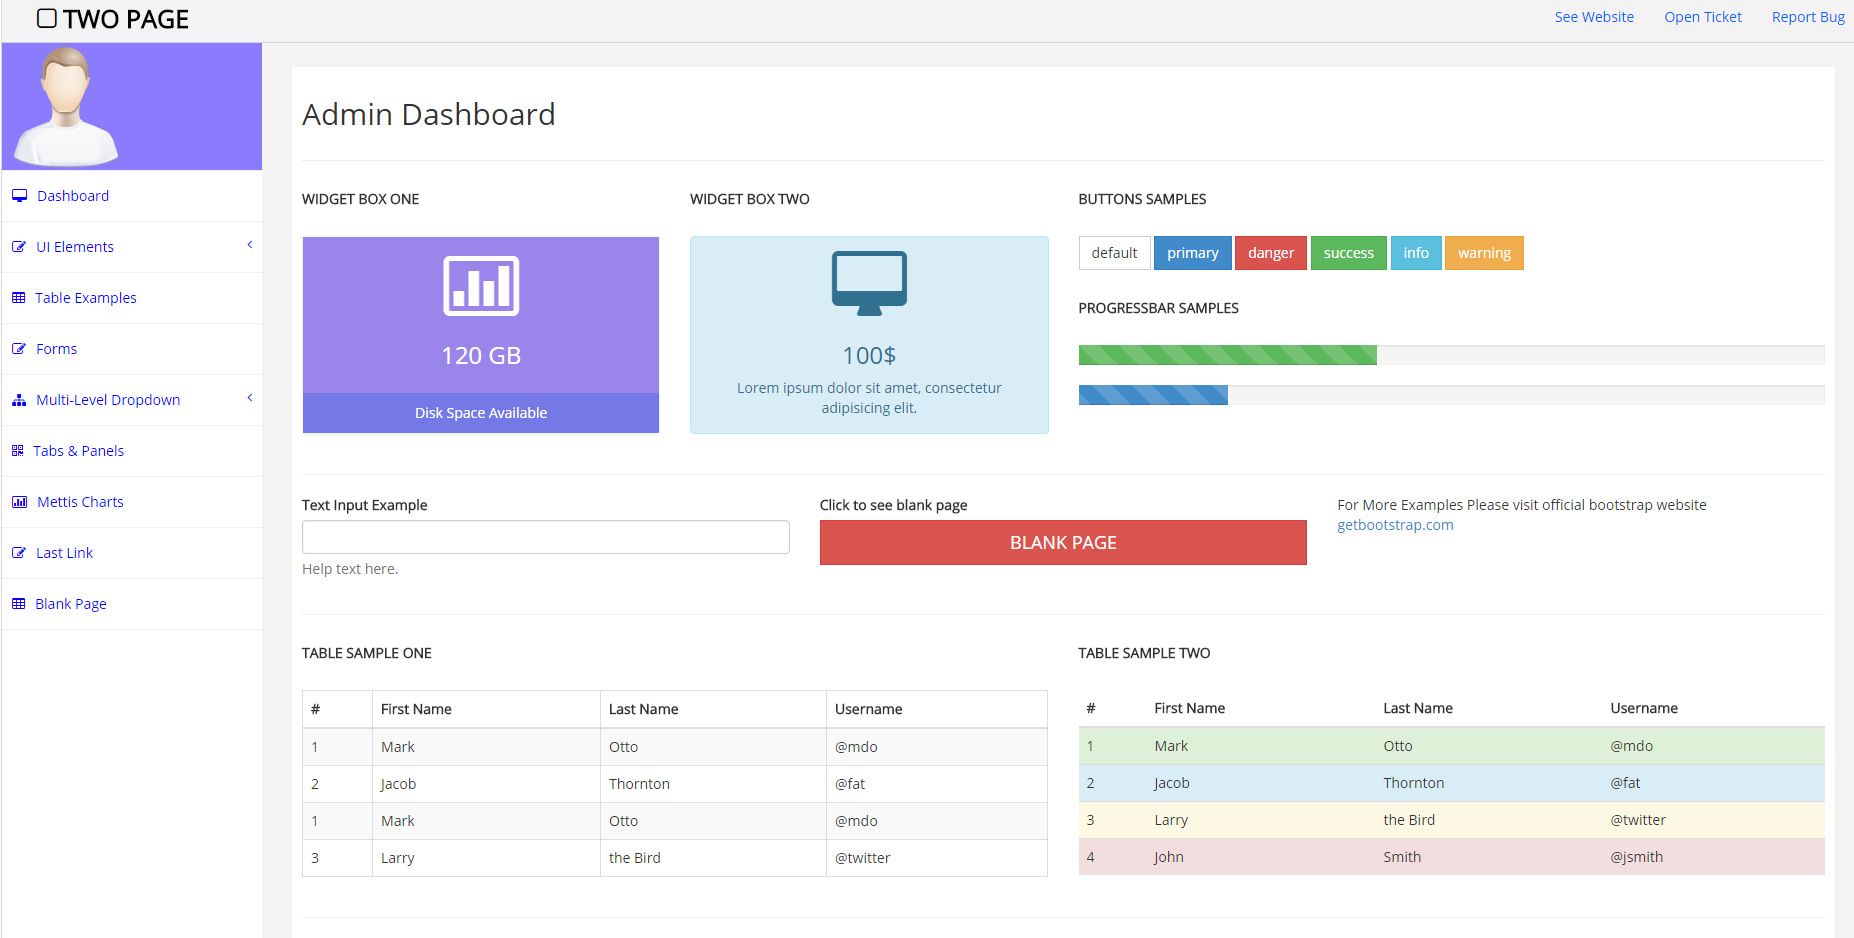The image size is (1854, 938).
Task: Click the green striped progress bar
Action: 1227,355
